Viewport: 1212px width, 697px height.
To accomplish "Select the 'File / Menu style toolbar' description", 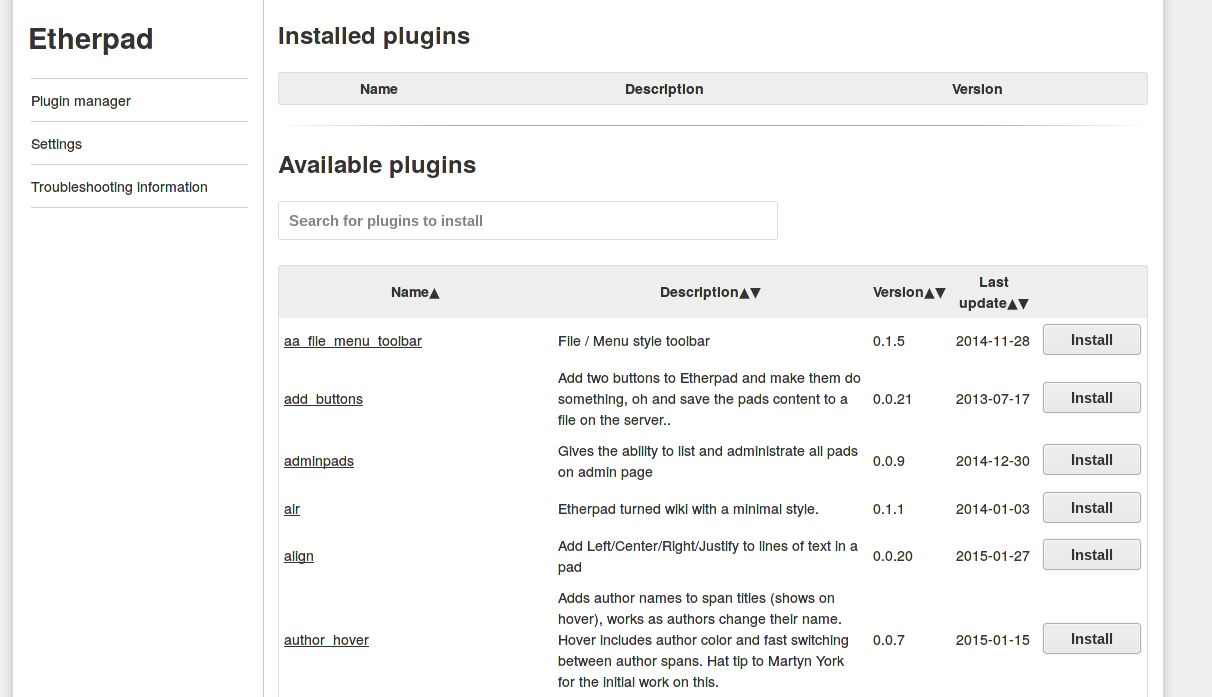I will tap(634, 341).
